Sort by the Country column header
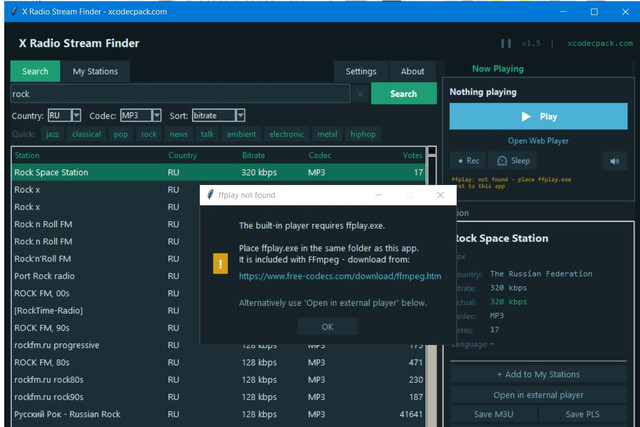Image resolution: width=640 pixels, height=427 pixels. (182, 156)
